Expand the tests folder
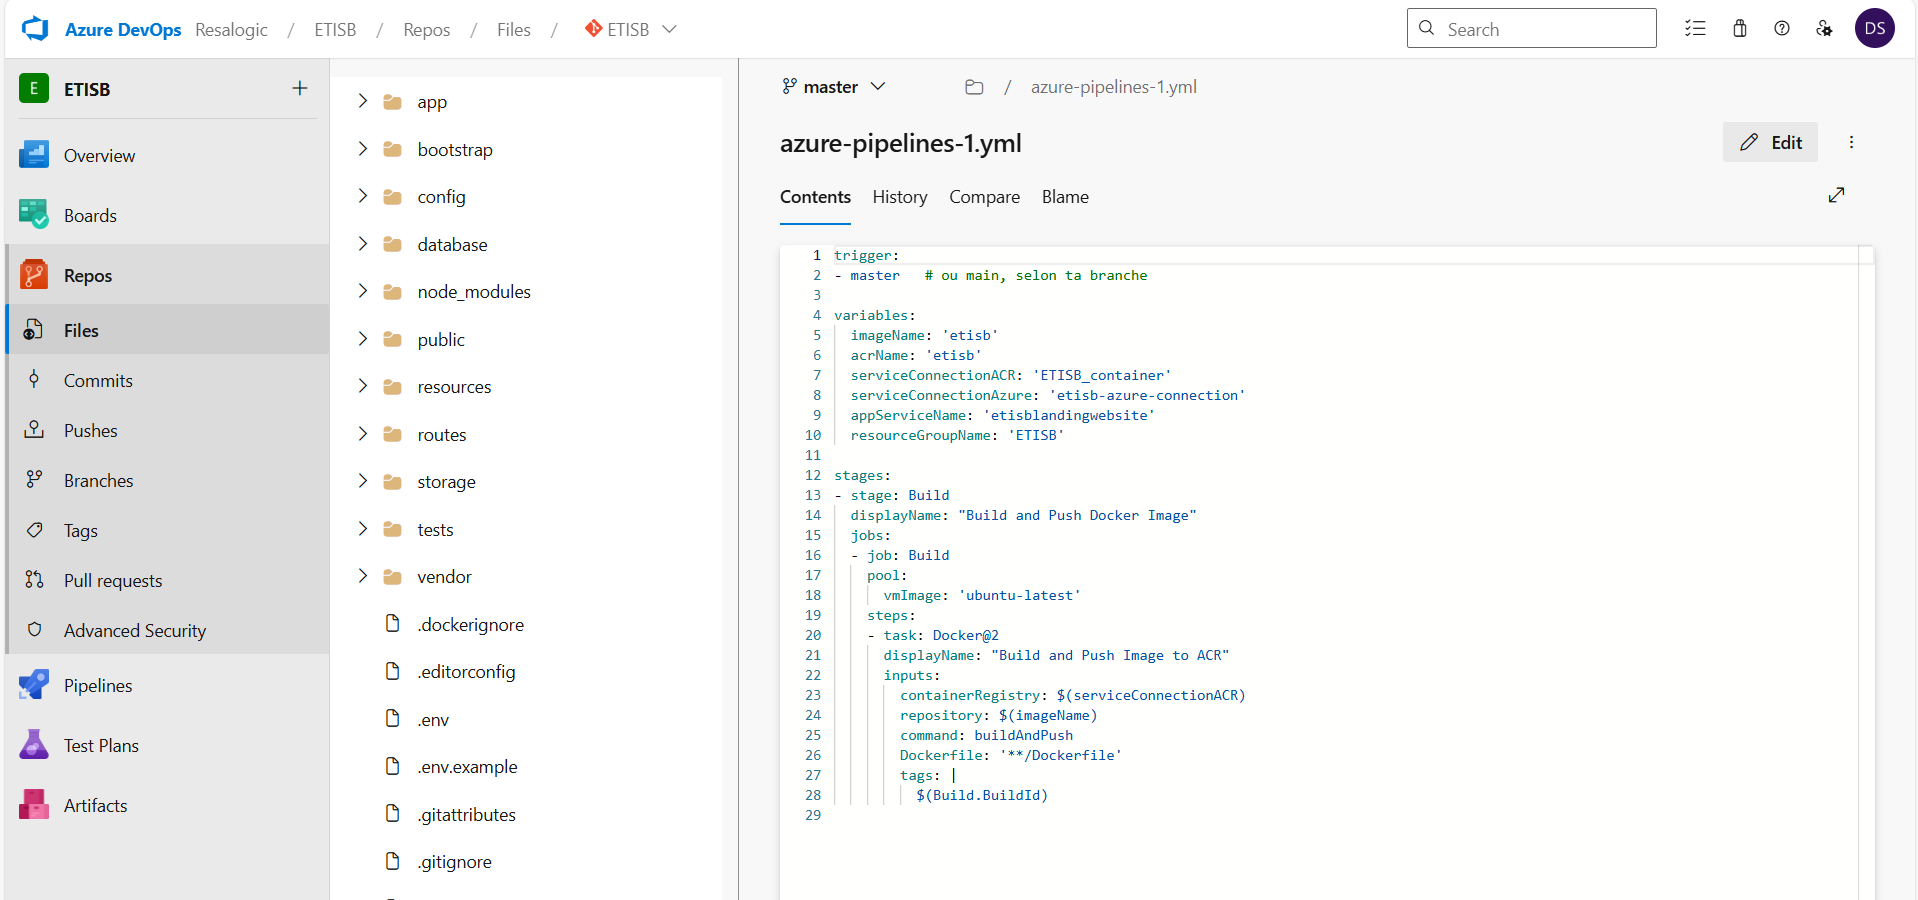The image size is (1918, 900). (363, 529)
